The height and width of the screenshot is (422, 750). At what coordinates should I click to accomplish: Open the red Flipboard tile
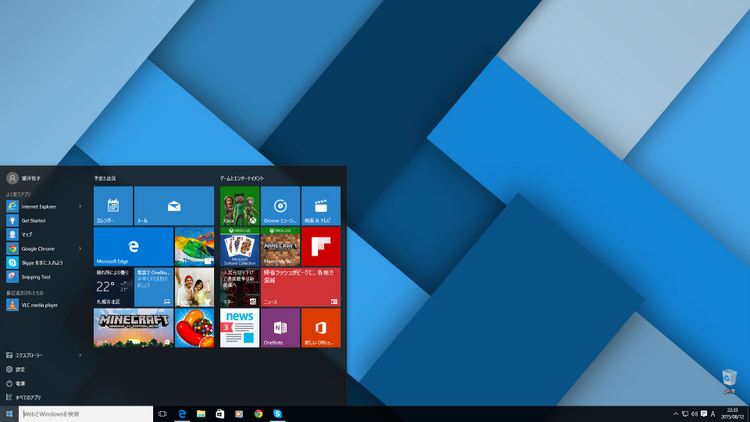321,246
